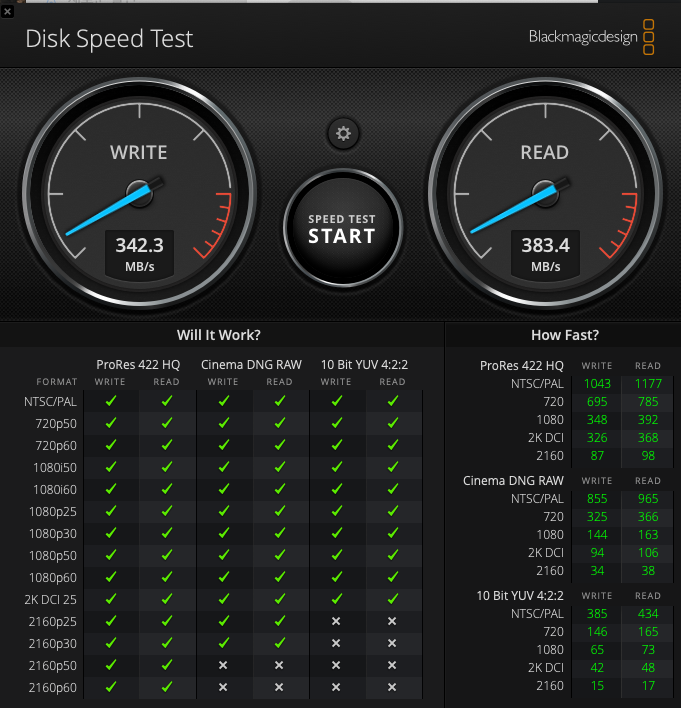Click Cinema DNG RAW write checkmark for 720p60
The image size is (681, 708).
(x=224, y=445)
